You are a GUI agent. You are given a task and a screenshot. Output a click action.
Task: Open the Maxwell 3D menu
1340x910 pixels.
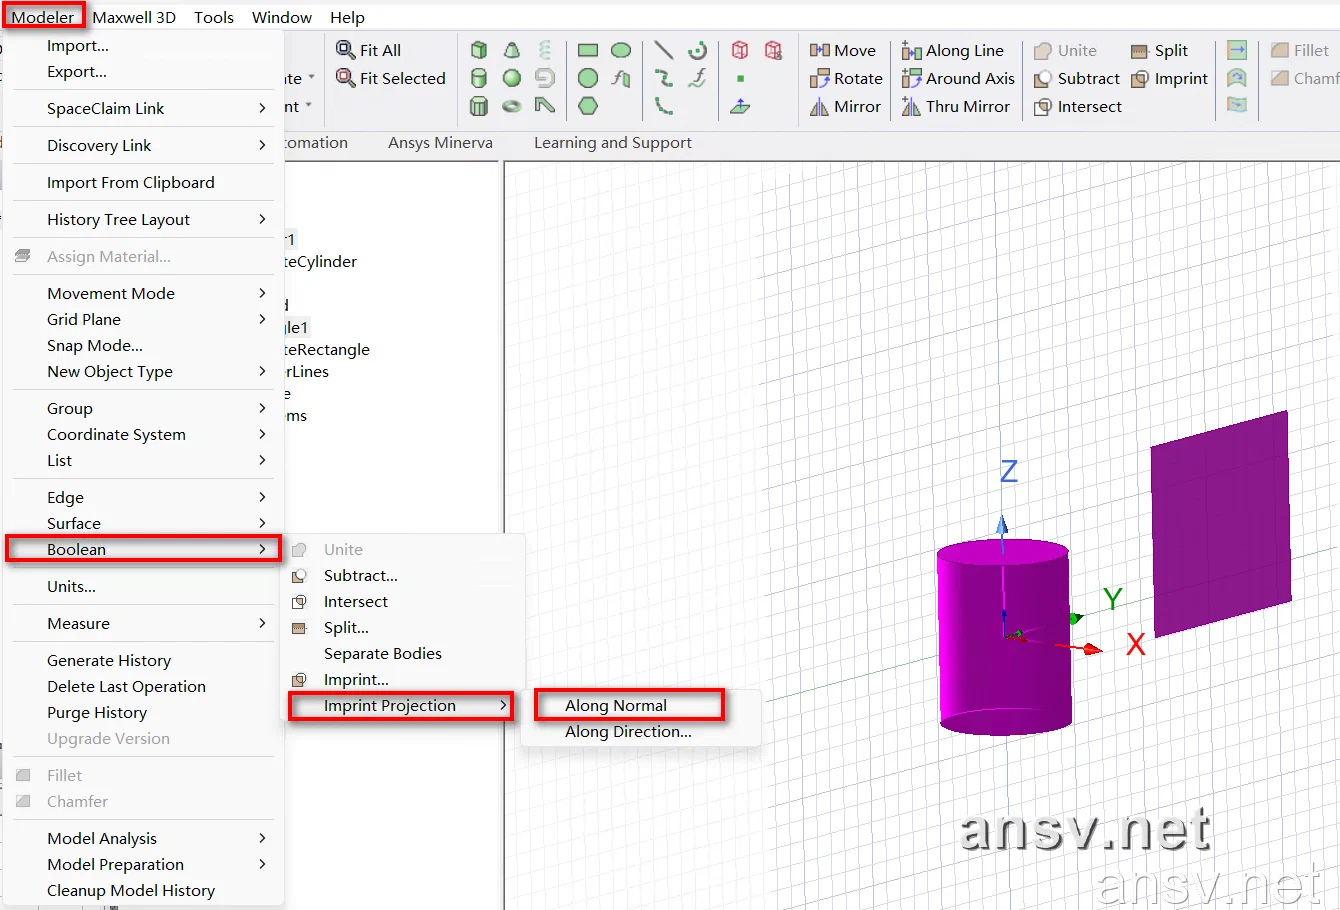(x=134, y=17)
